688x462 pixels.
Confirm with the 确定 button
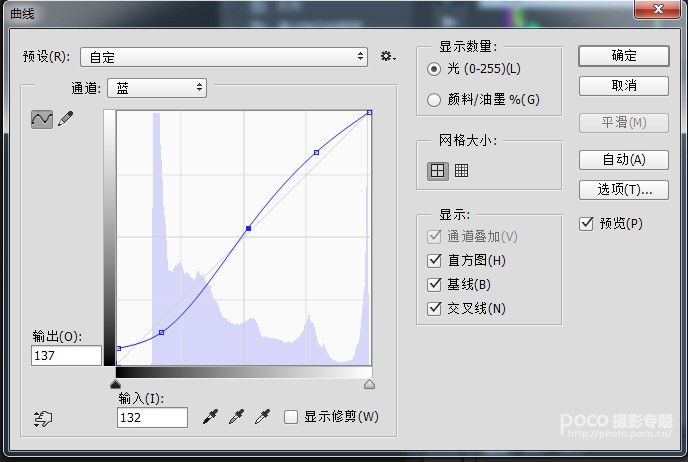624,56
